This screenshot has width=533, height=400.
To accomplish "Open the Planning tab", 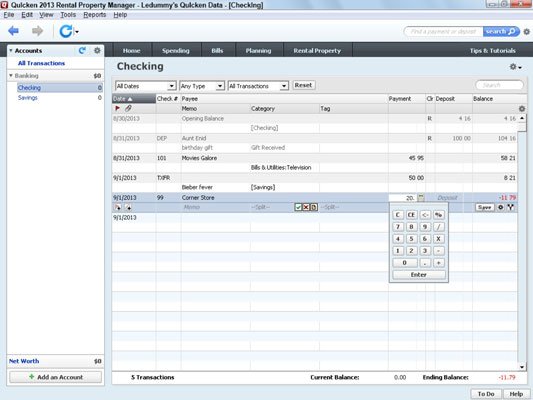I will point(258,51).
